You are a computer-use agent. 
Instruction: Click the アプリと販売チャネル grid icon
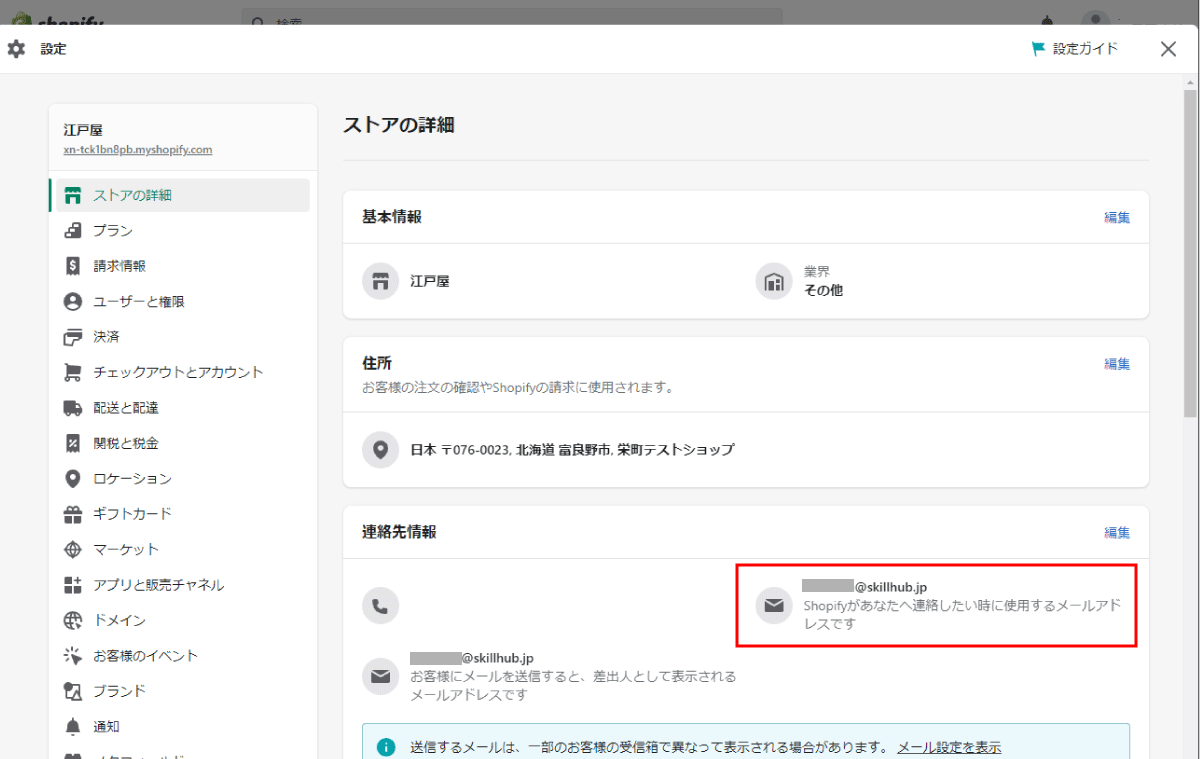[x=73, y=585]
